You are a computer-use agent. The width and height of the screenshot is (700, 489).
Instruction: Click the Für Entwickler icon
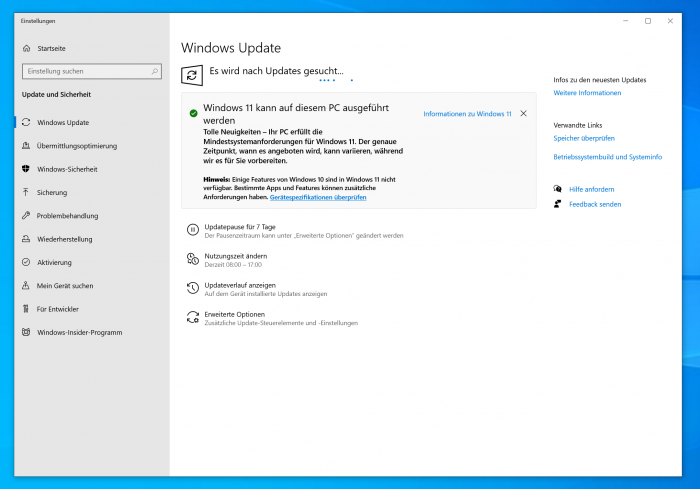tap(26, 309)
